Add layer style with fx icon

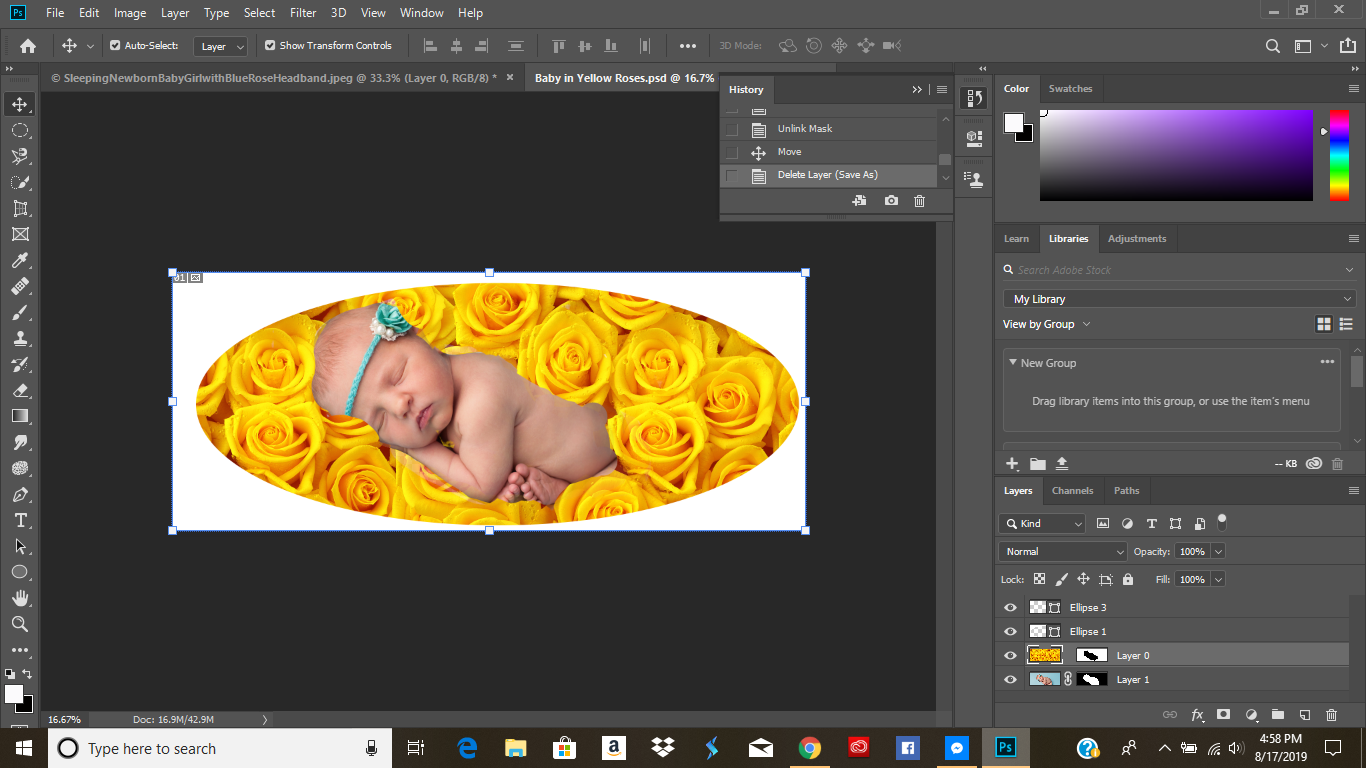point(1197,715)
